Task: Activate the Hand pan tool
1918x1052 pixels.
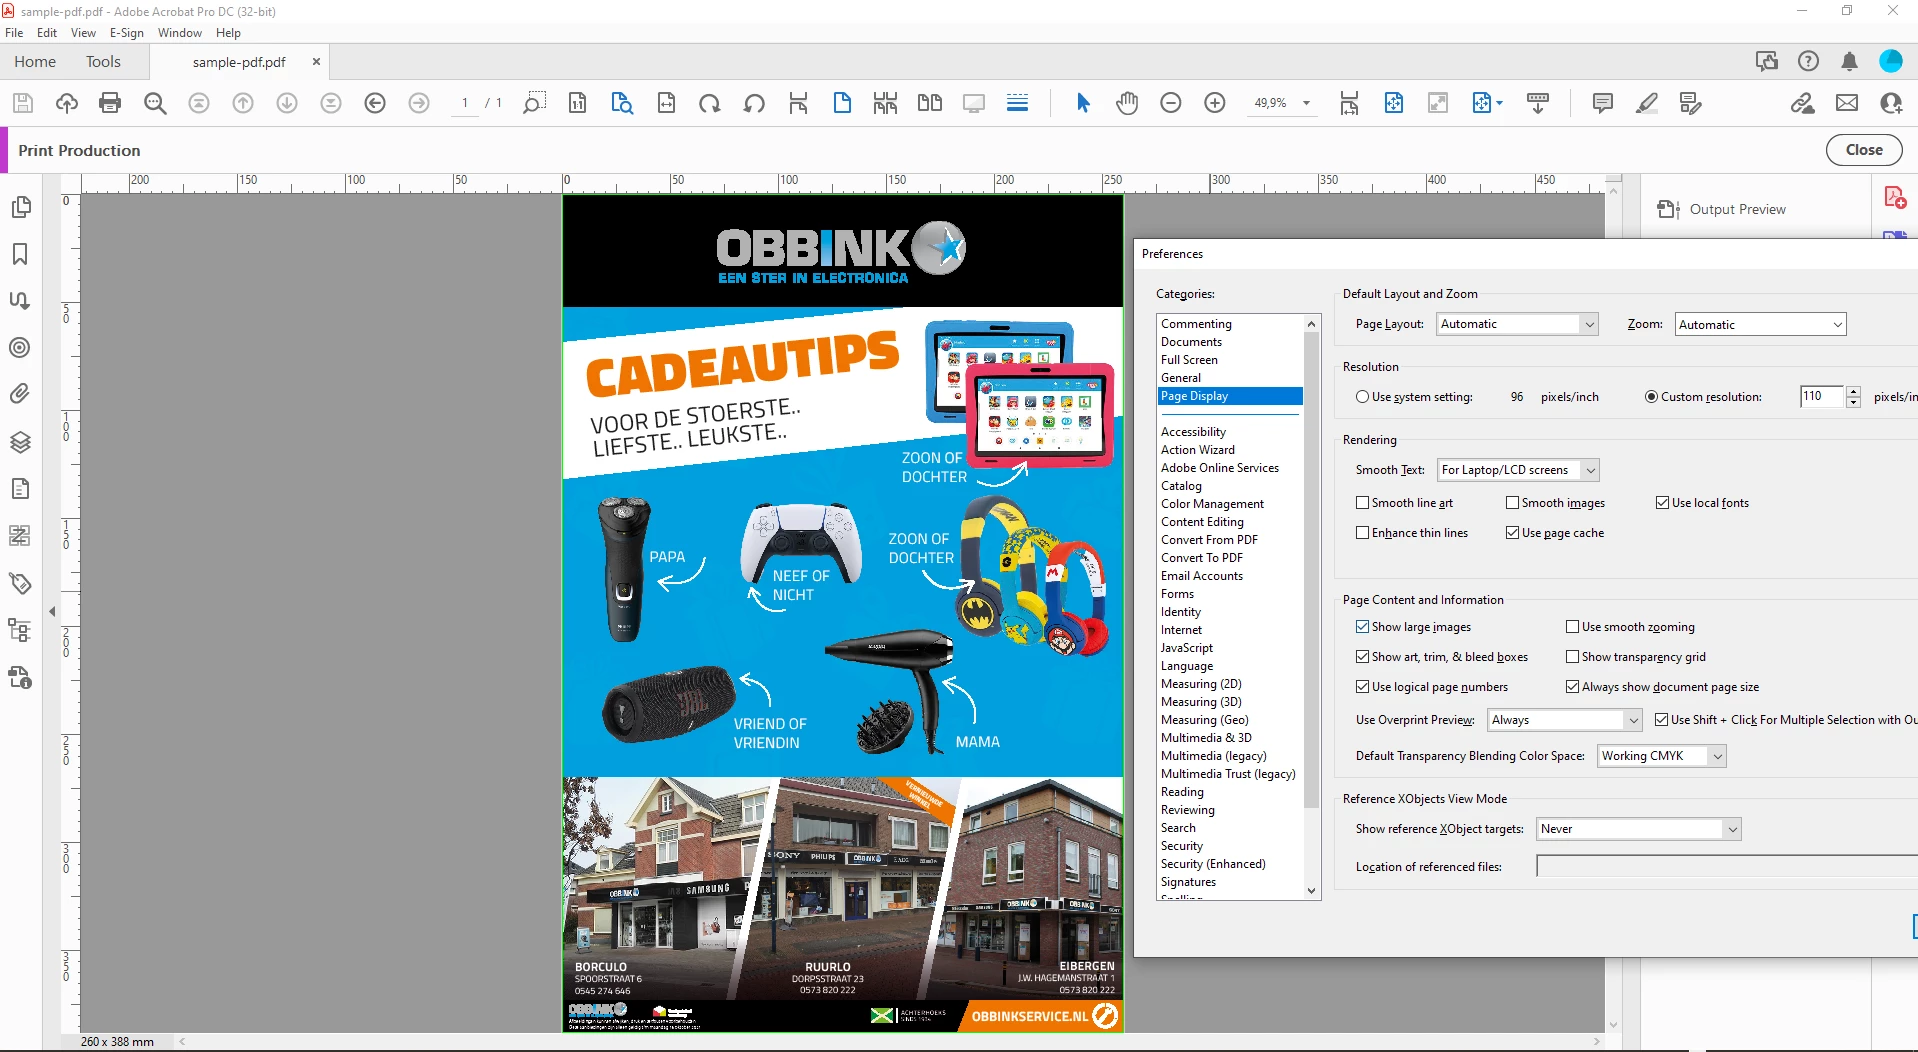Action: [1127, 103]
